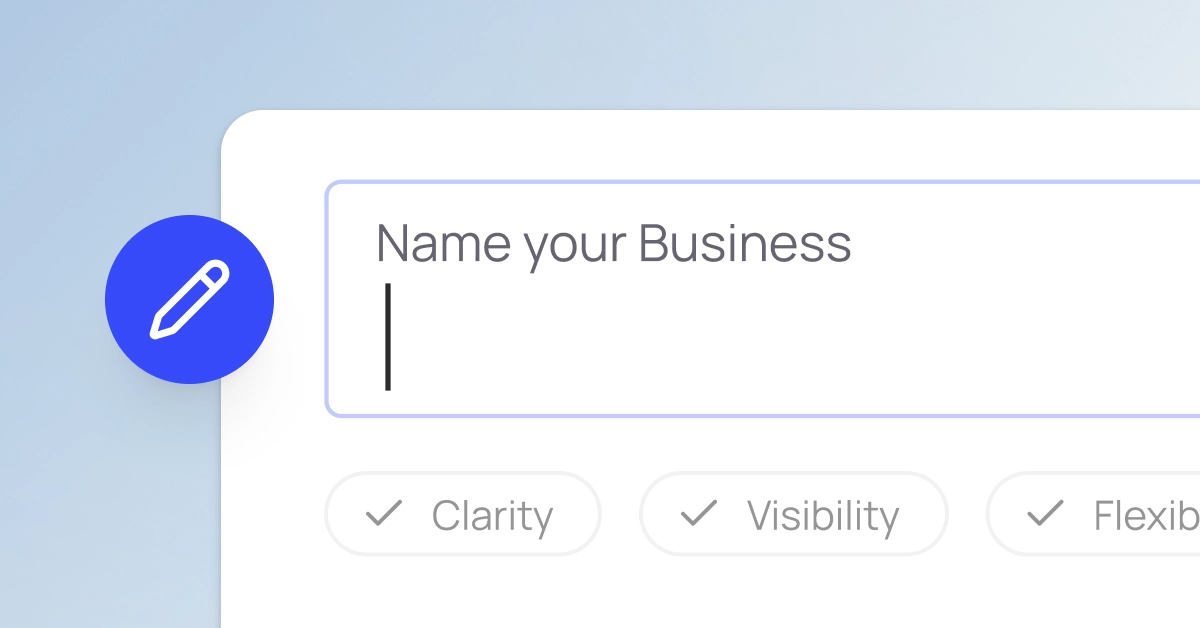Select the pencil inside the blue circle
Image resolution: width=1200 pixels, height=628 pixels.
pyautogui.click(x=189, y=299)
